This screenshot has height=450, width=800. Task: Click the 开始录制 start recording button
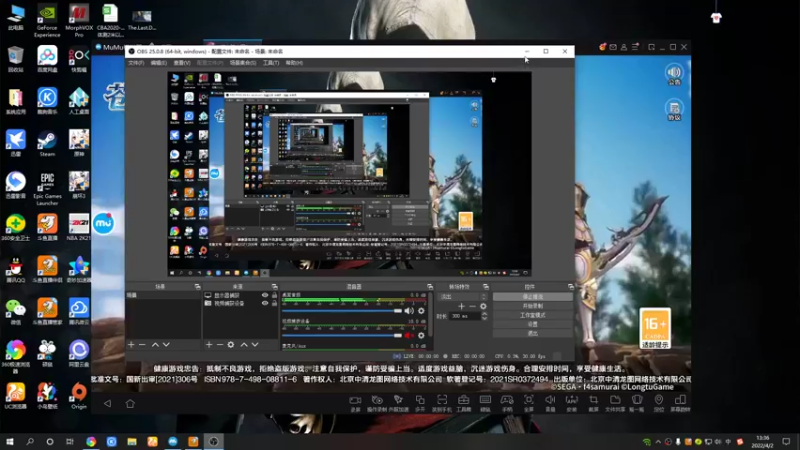coord(533,306)
